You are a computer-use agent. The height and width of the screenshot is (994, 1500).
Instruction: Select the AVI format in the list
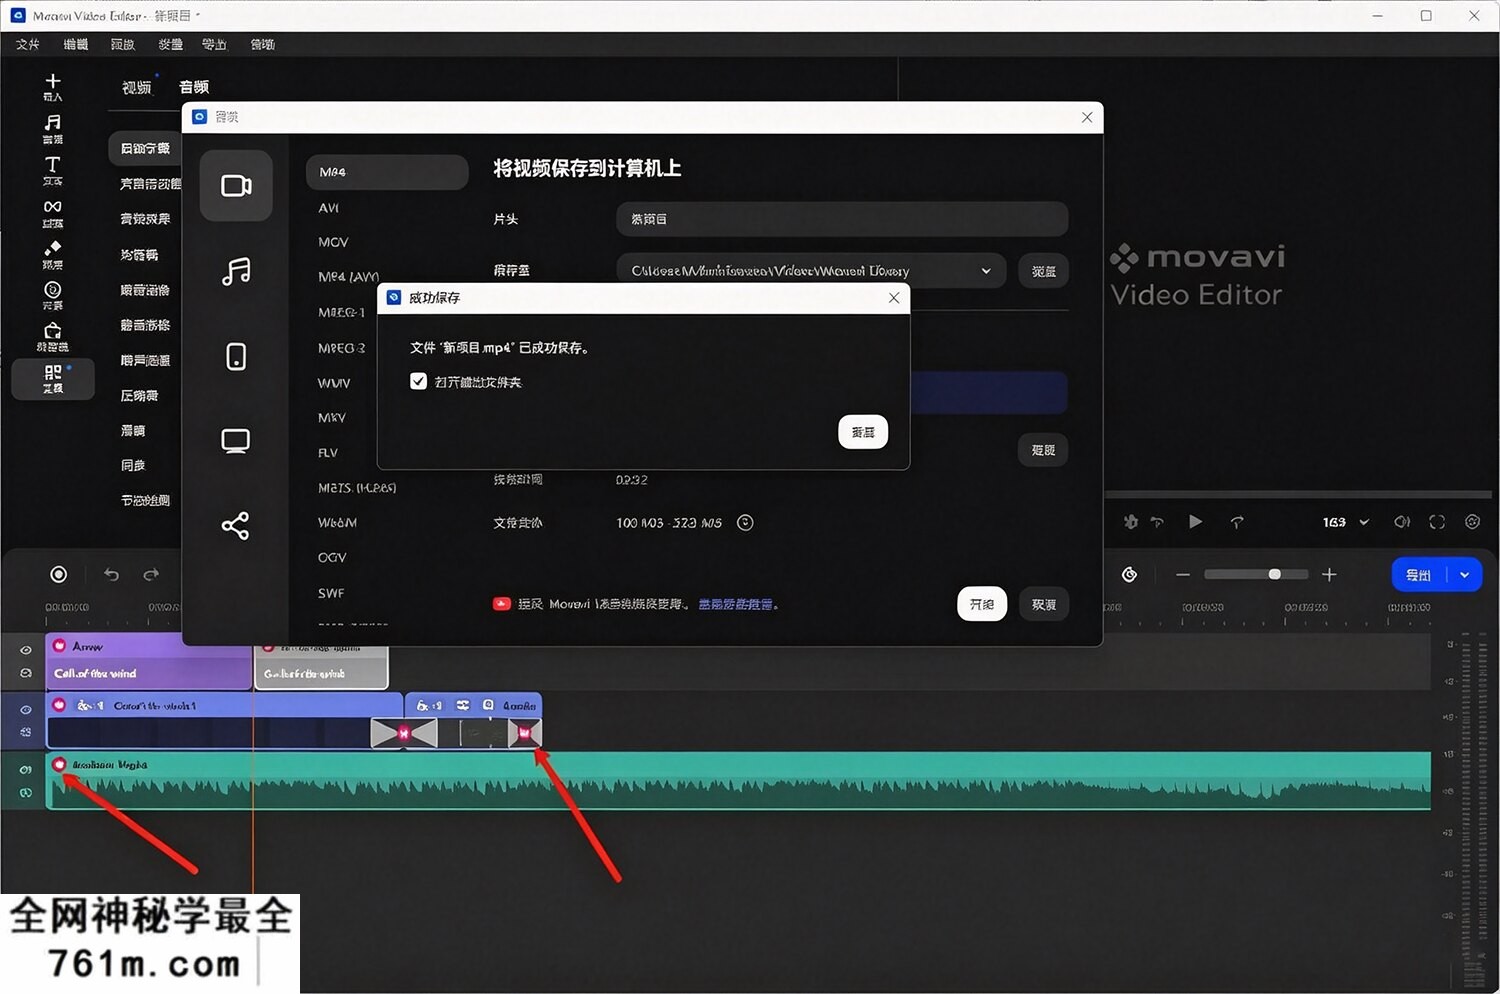click(x=329, y=208)
